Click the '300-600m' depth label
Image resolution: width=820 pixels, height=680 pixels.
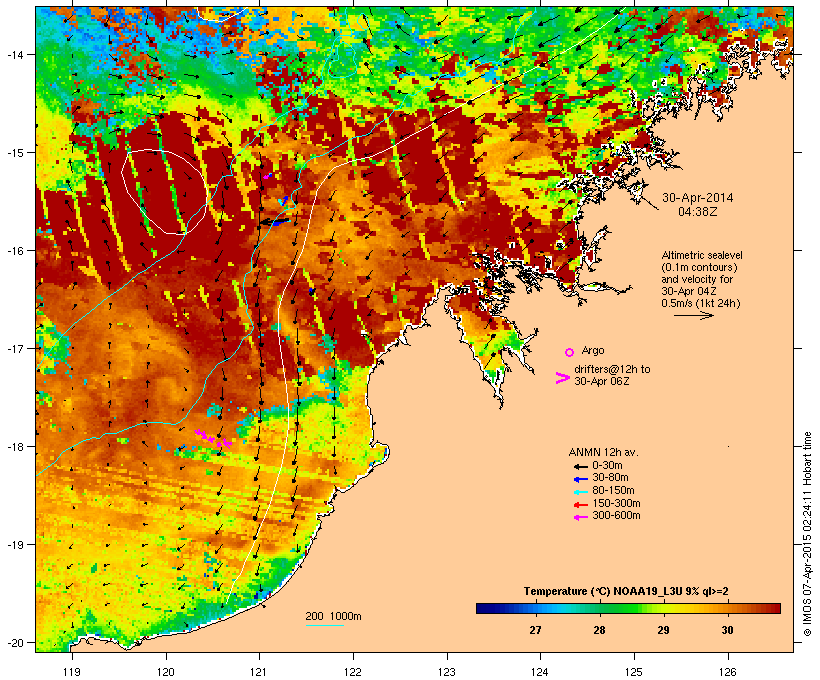616,516
